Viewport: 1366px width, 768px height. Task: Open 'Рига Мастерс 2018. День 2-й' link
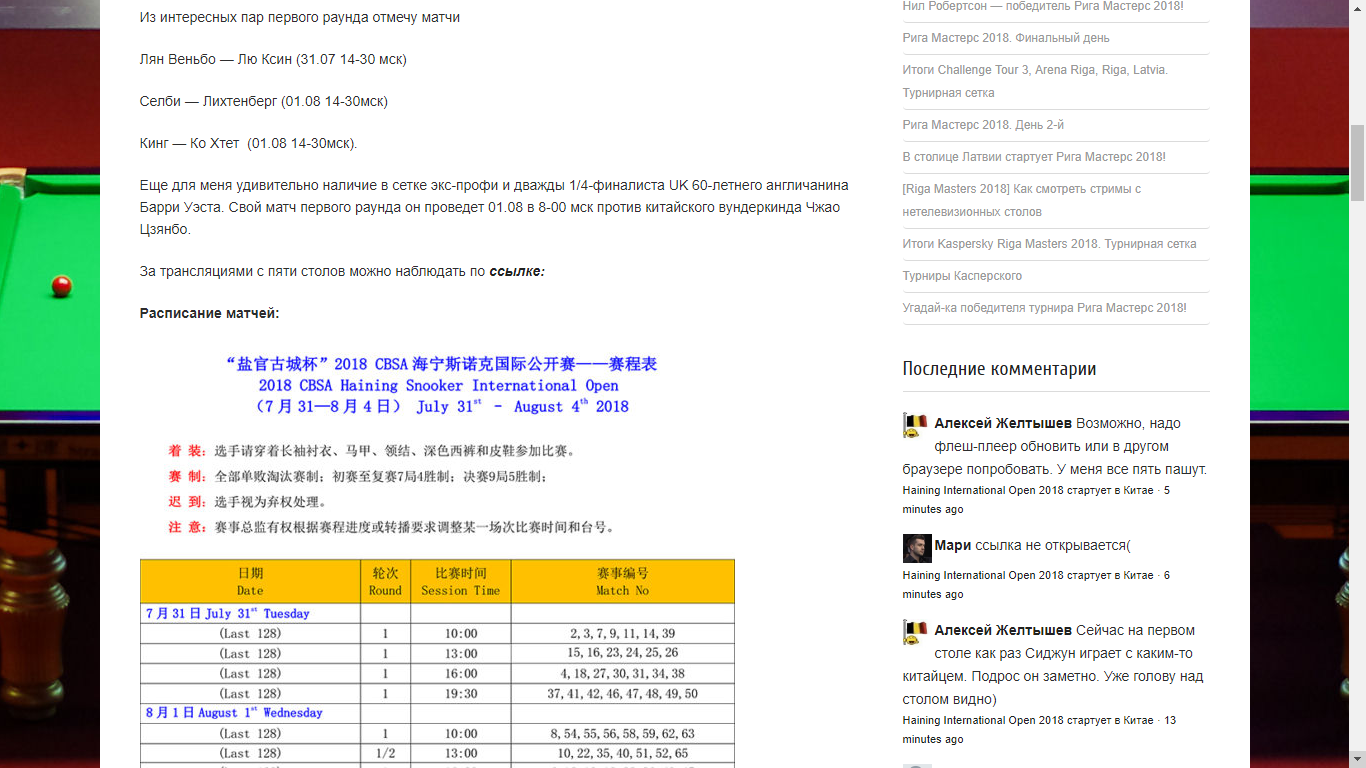983,125
